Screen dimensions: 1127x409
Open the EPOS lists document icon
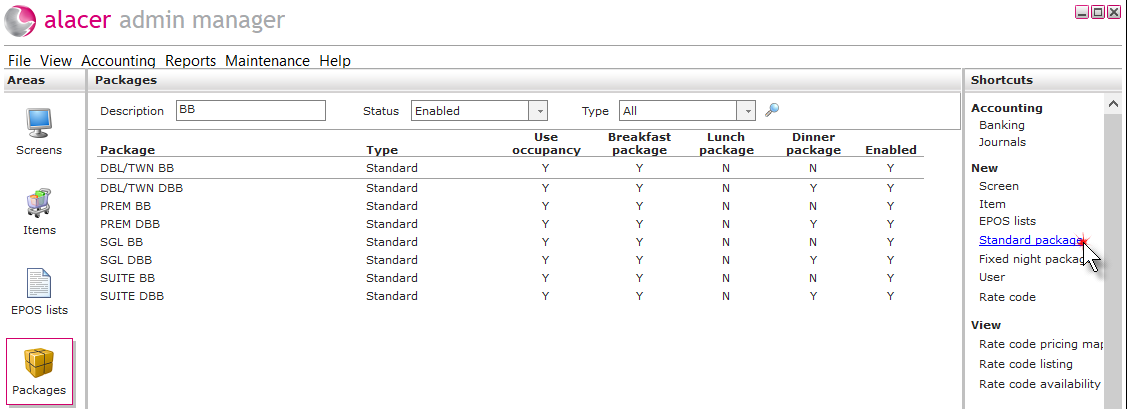[x=40, y=283]
